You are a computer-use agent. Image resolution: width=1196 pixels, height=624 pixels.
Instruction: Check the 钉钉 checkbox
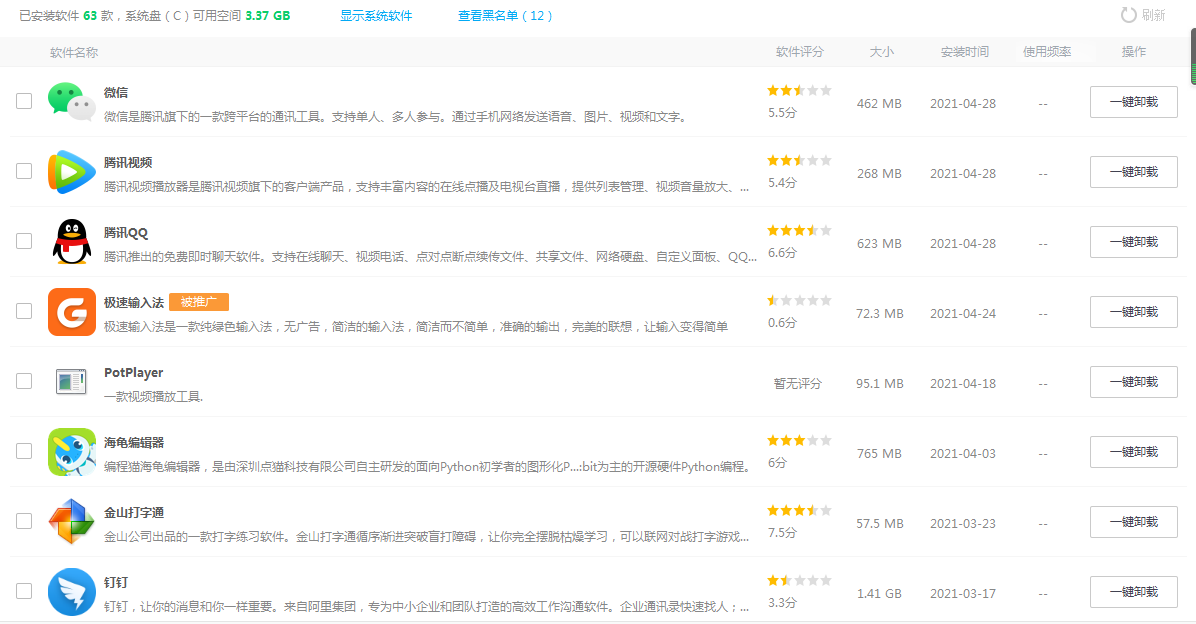[24, 591]
